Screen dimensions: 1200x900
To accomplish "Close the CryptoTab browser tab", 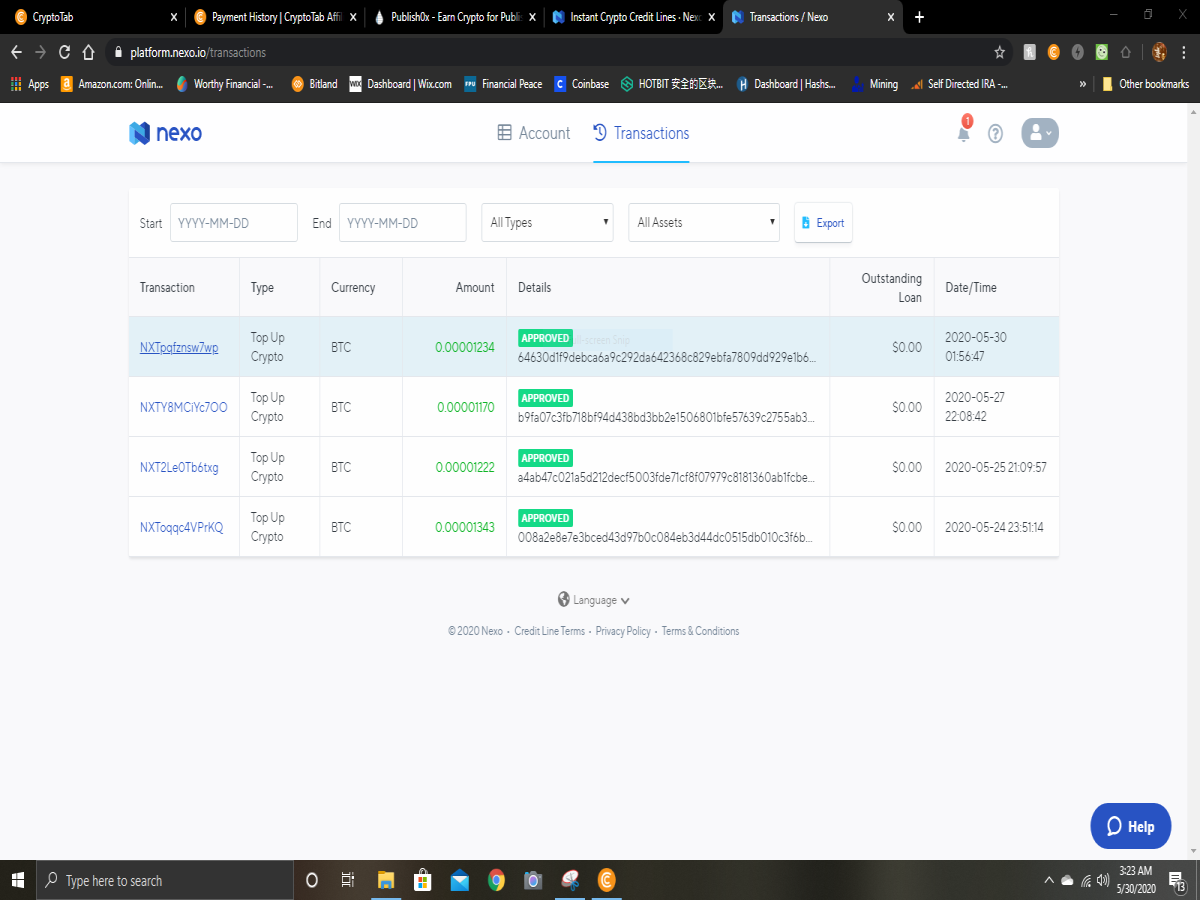I will pyautogui.click(x=174, y=17).
